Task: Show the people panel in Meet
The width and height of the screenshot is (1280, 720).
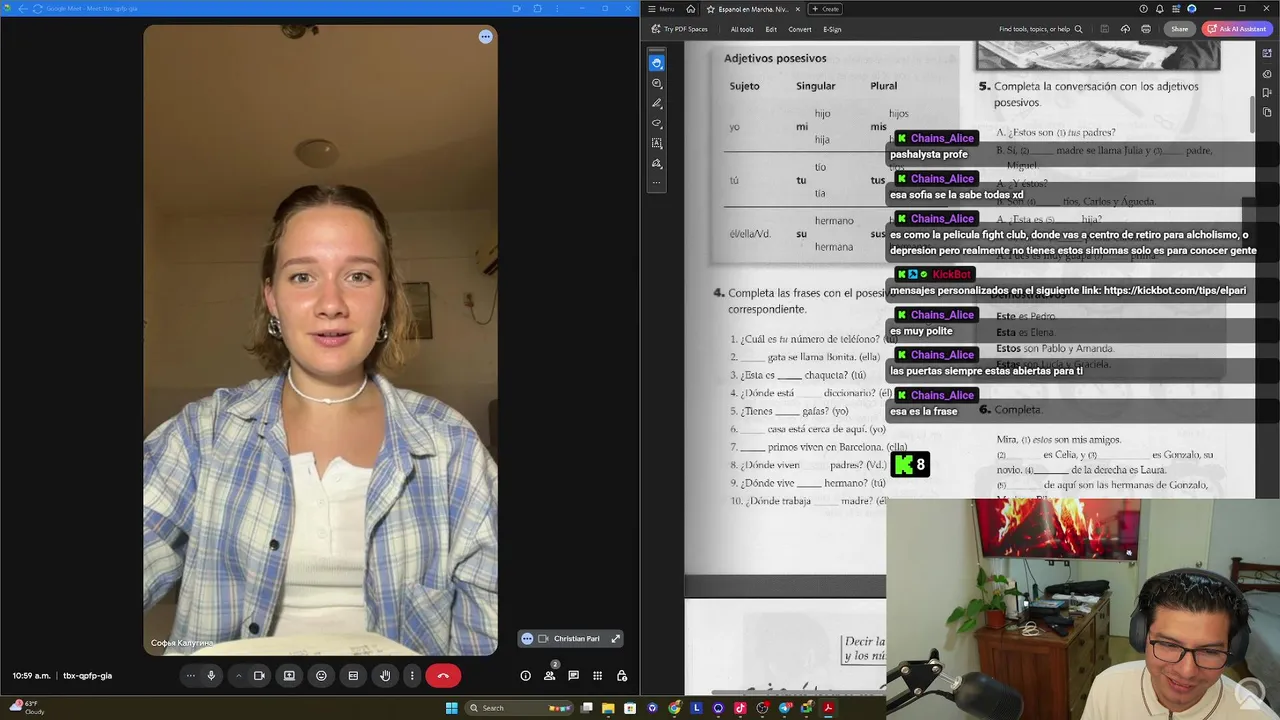Action: coord(549,676)
